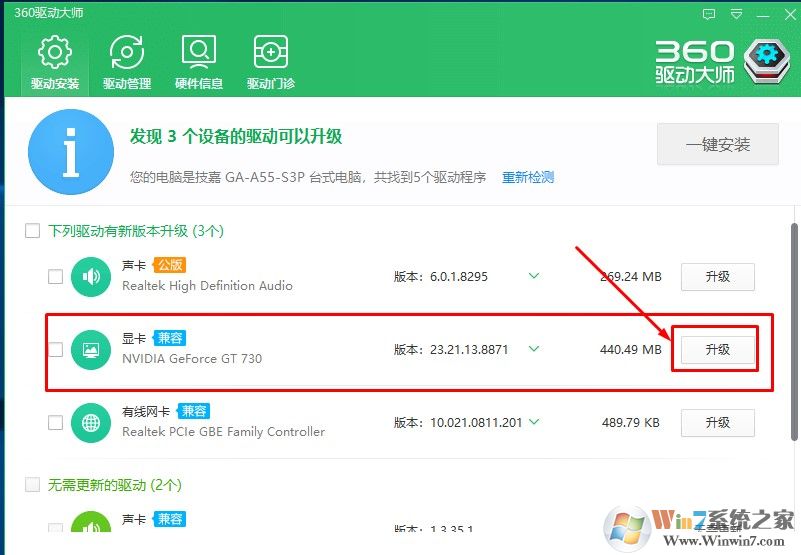The height and width of the screenshot is (555, 801).
Task: Click the 一键安装 button
Action: (718, 144)
